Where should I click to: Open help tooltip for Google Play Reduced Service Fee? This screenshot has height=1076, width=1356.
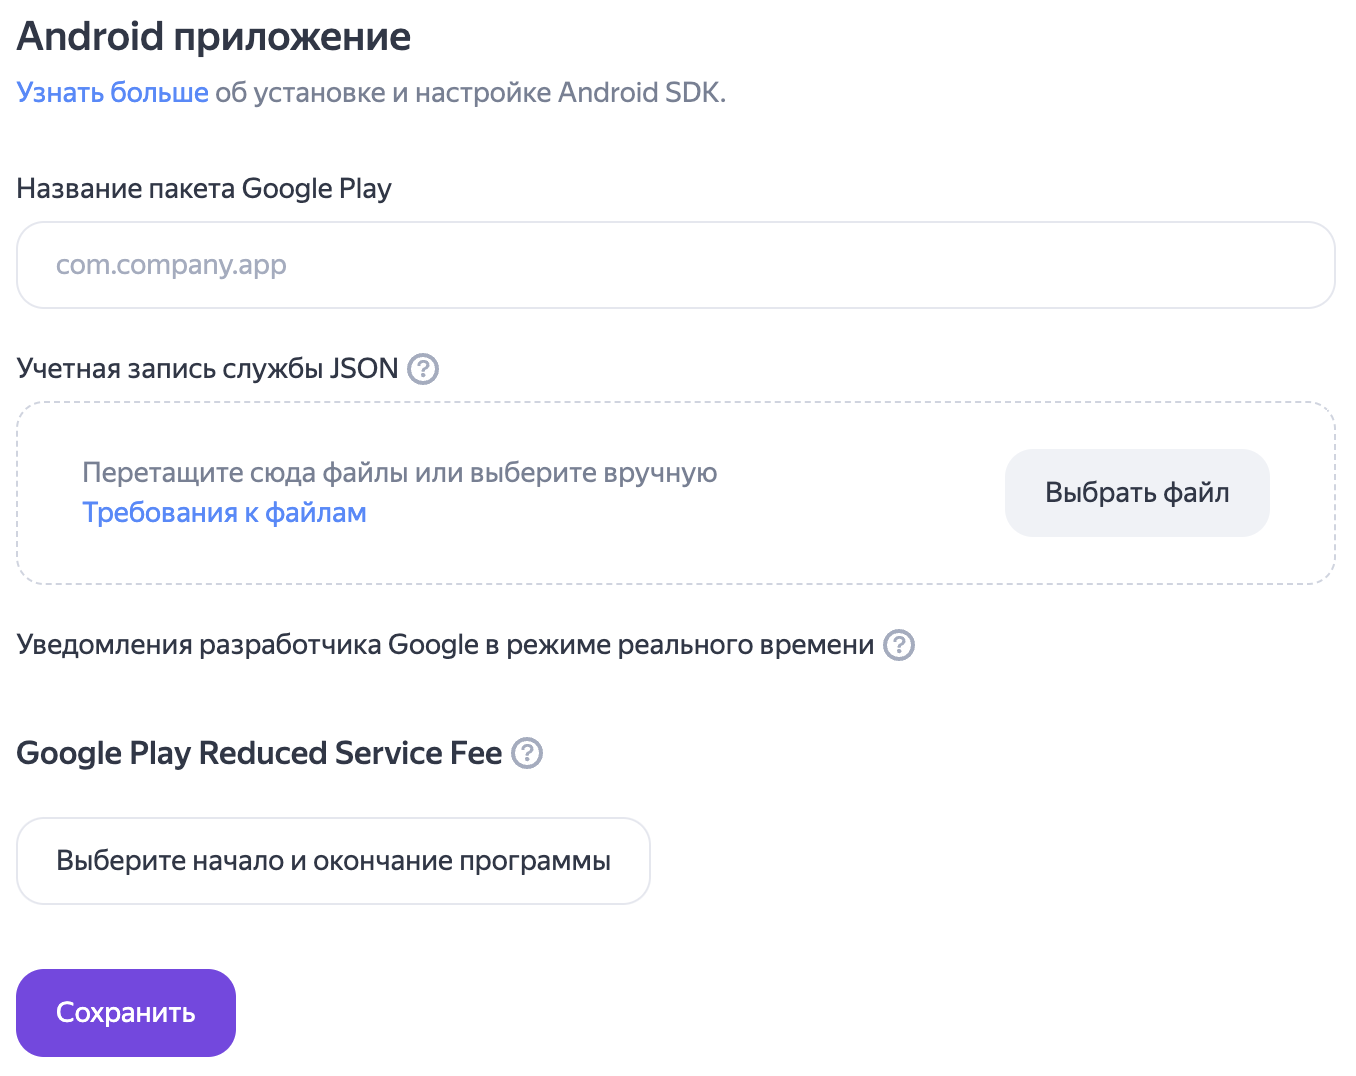click(527, 753)
